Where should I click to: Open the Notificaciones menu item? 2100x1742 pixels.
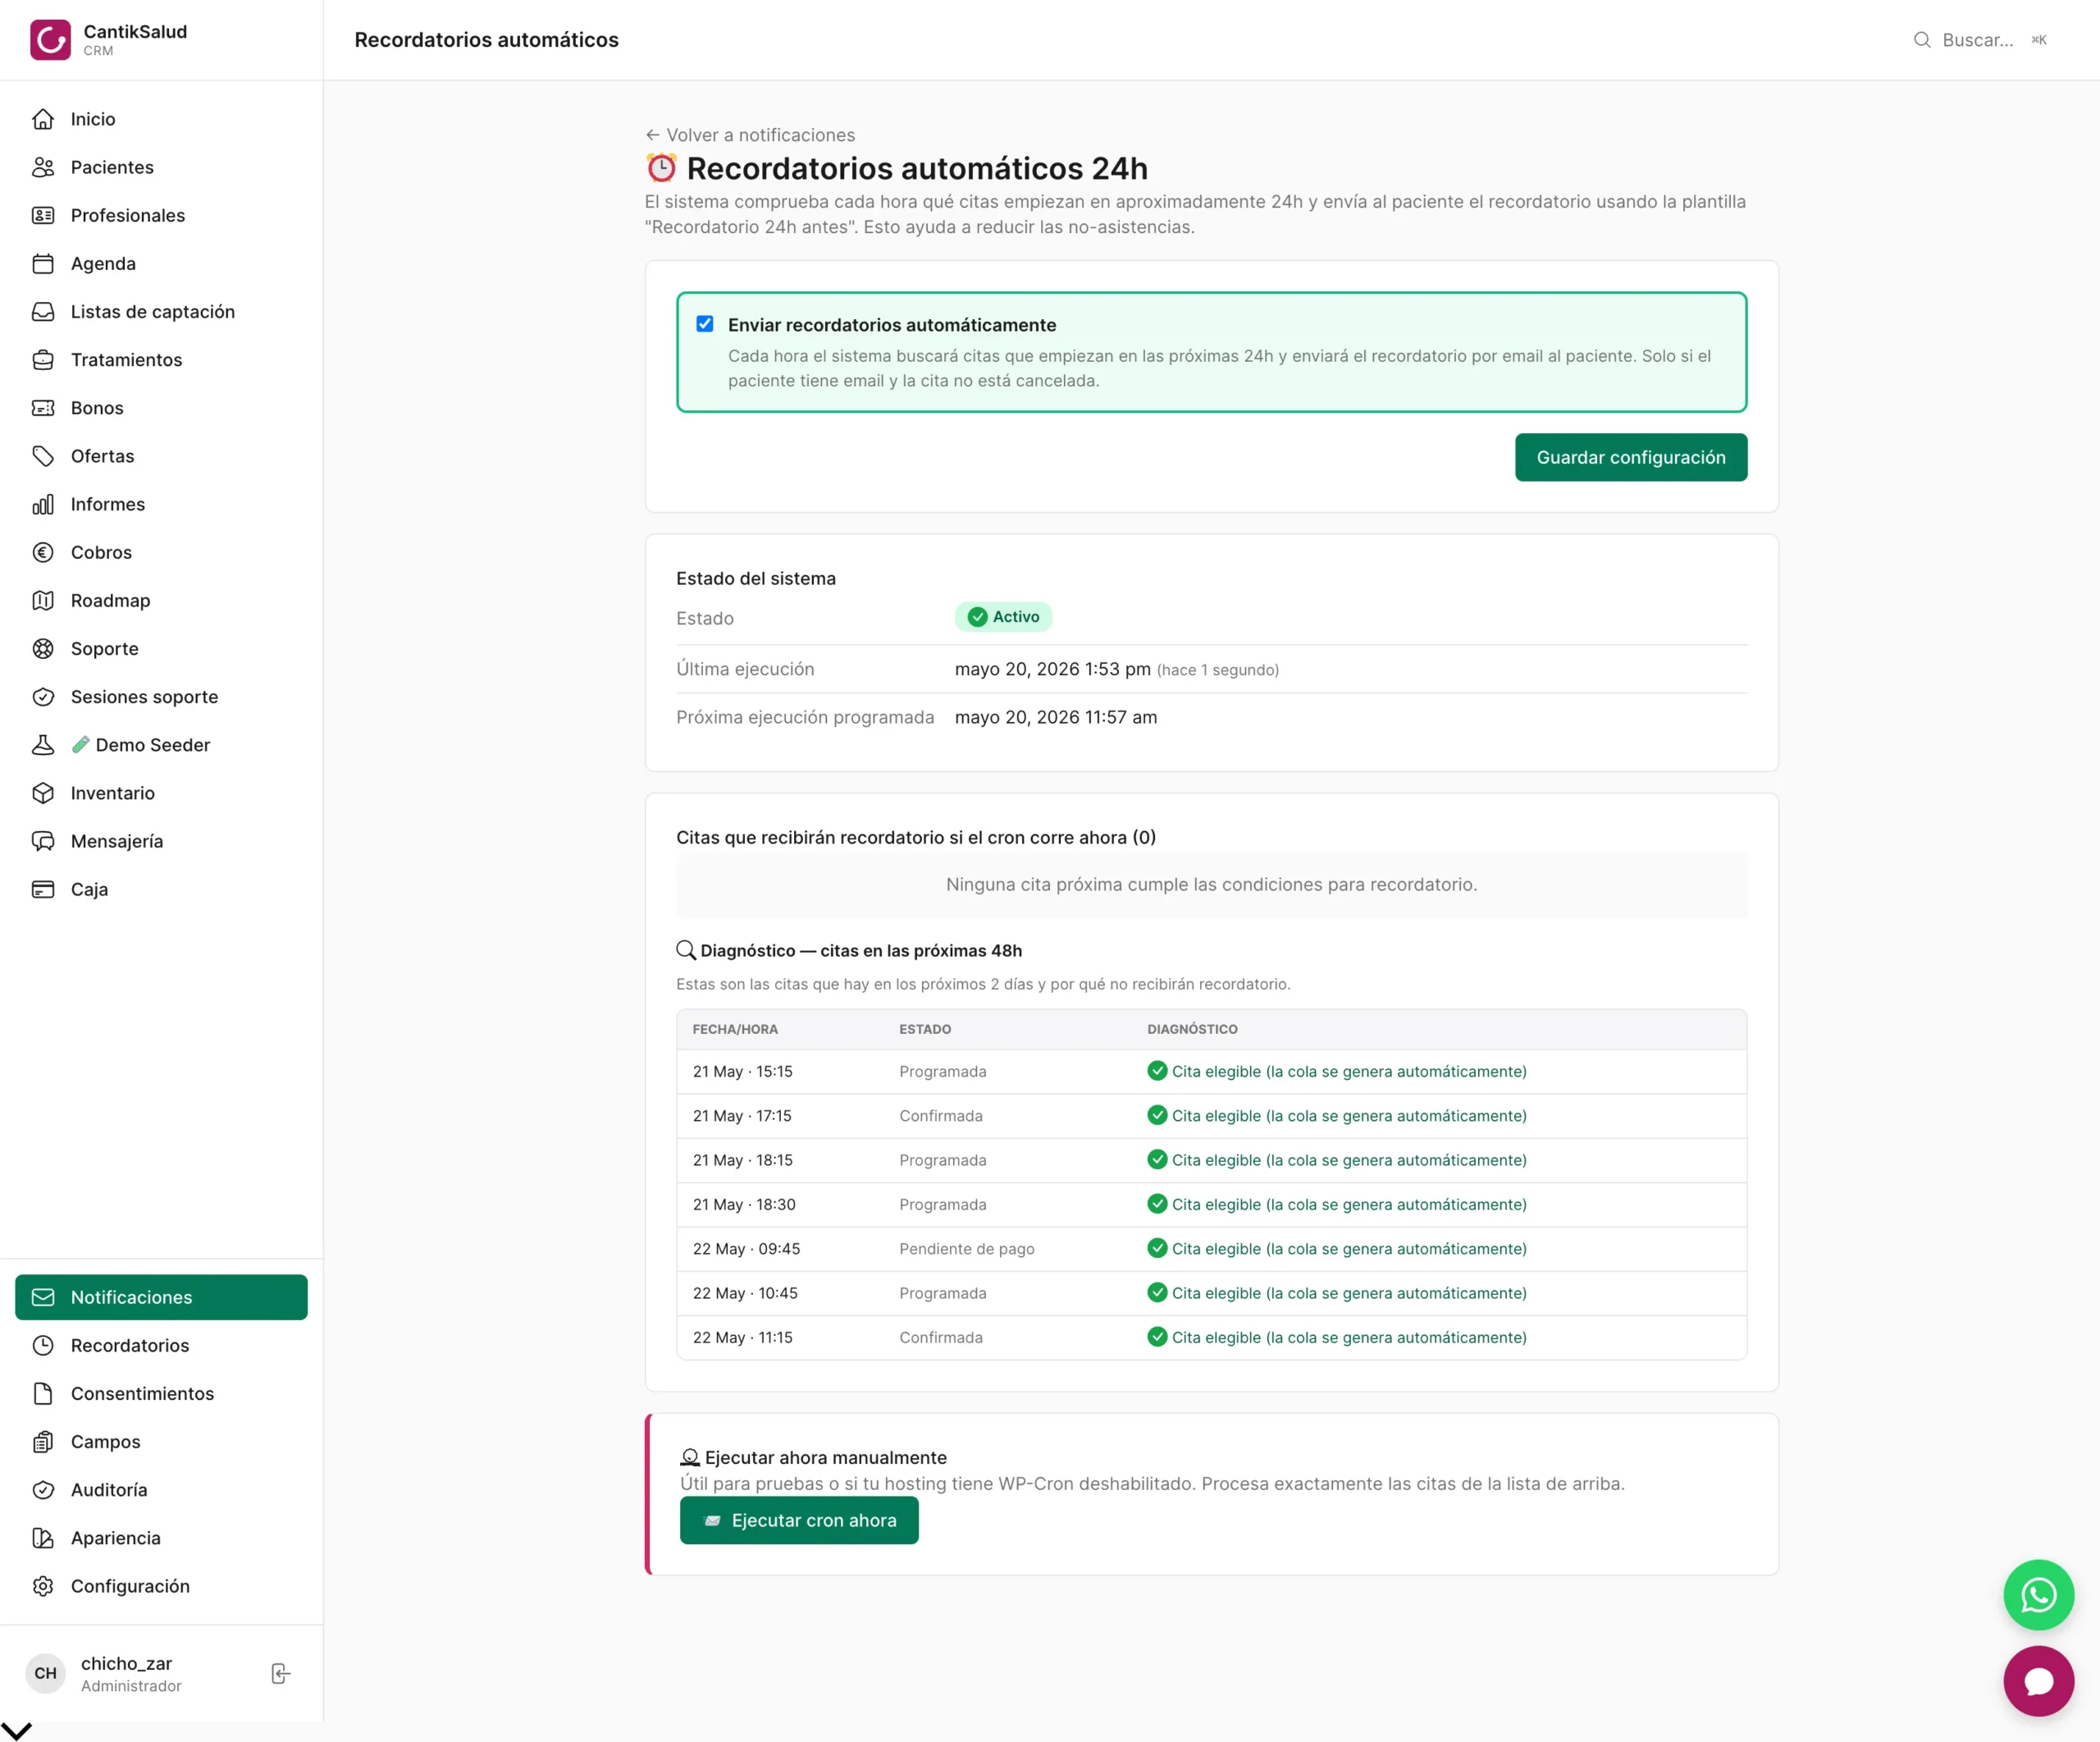pos(161,1297)
